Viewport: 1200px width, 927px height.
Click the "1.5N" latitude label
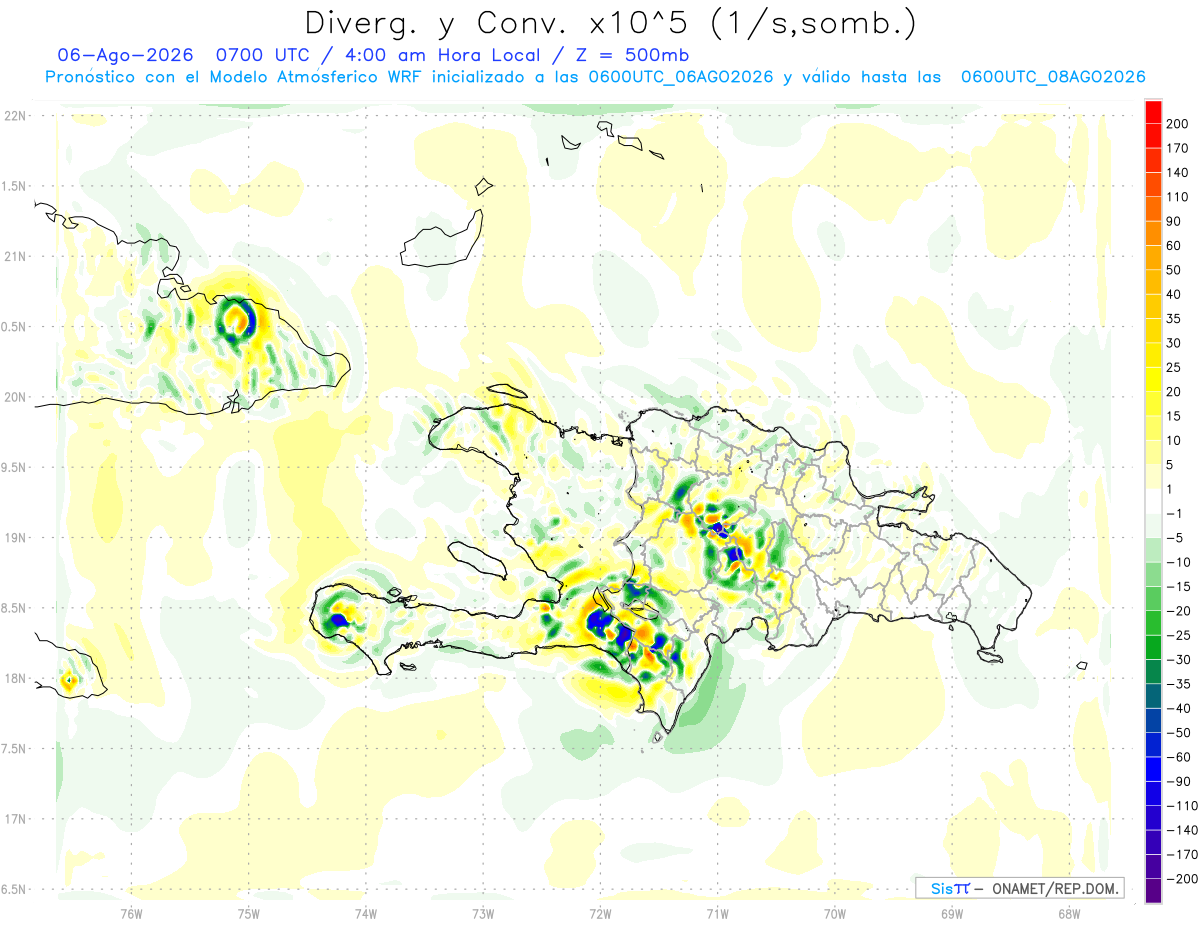13,186
